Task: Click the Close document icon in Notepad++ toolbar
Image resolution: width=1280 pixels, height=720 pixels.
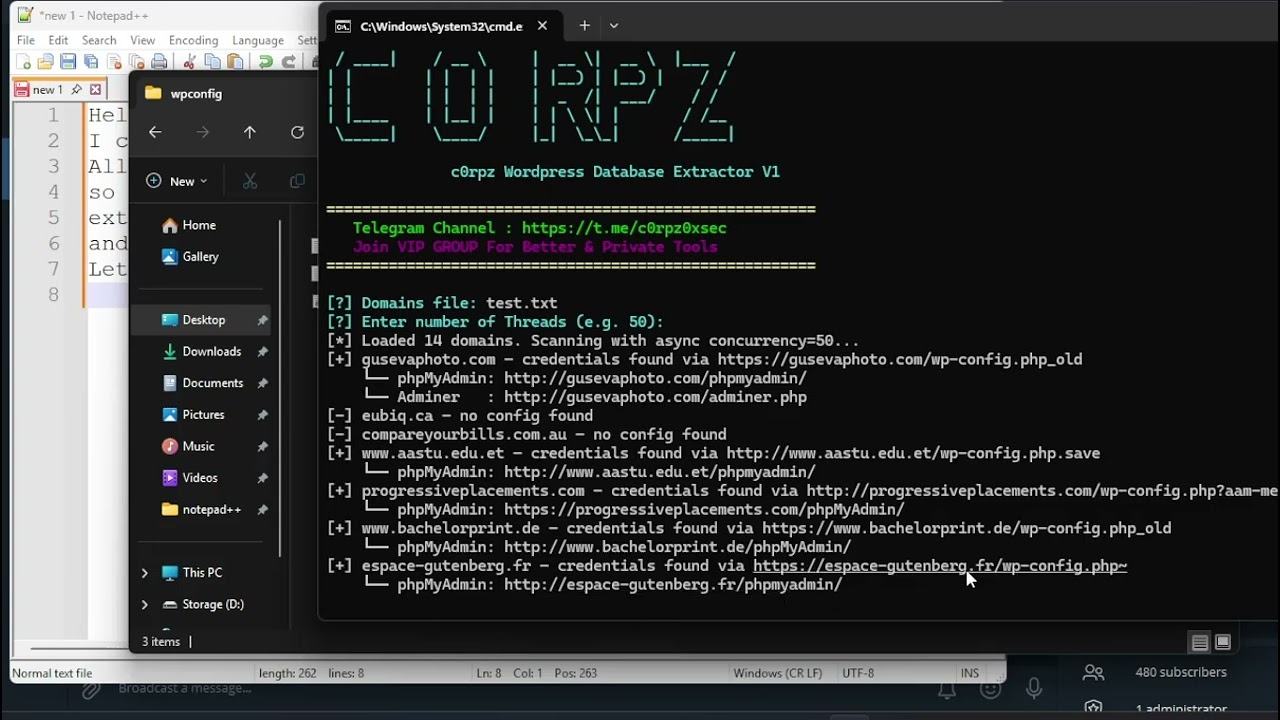Action: [114, 62]
